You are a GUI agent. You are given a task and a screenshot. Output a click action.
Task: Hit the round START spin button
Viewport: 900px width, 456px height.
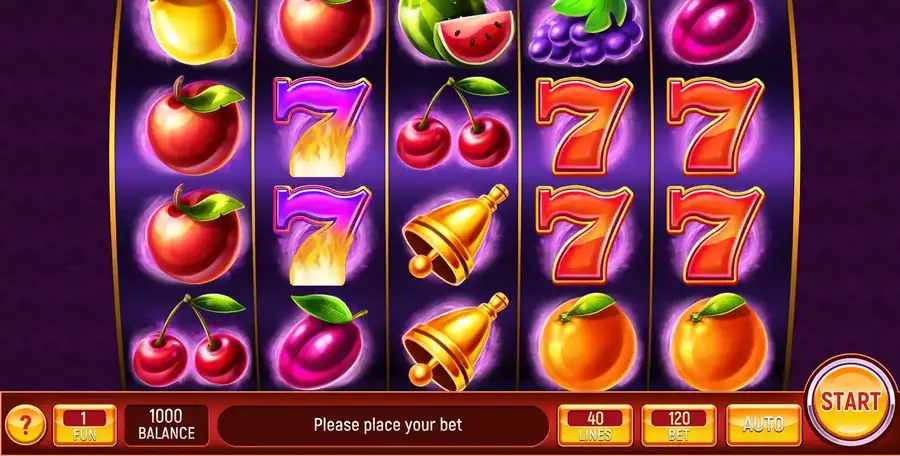click(x=850, y=402)
